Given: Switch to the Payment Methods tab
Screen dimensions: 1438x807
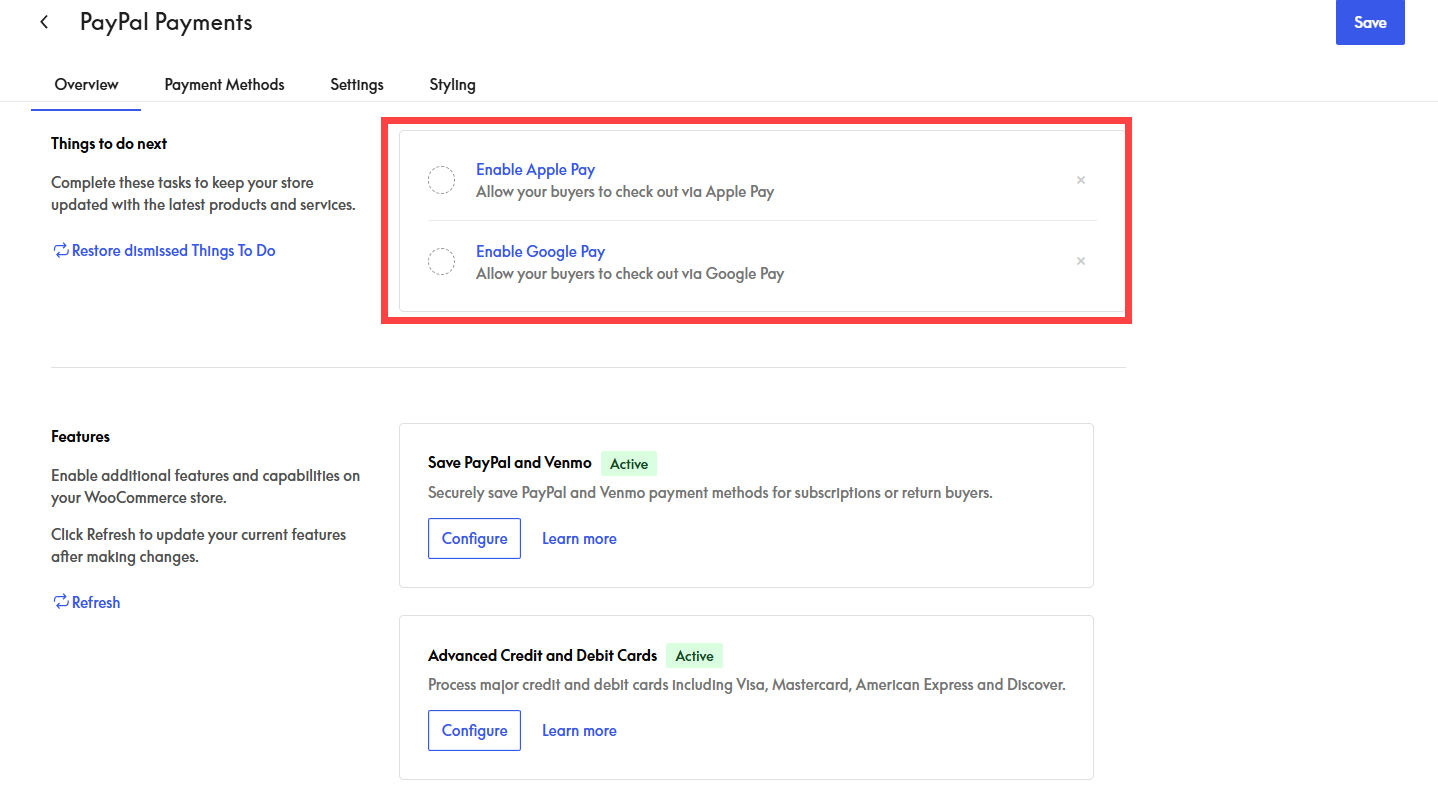Looking at the screenshot, I should pos(224,85).
